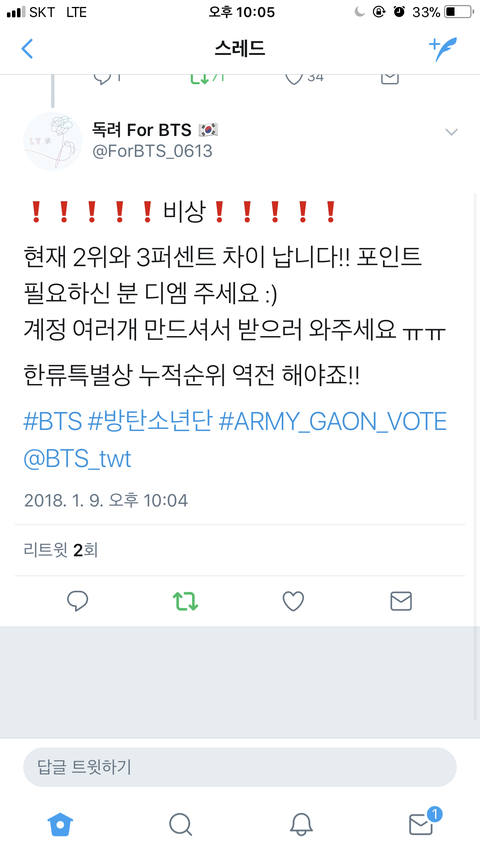Image resolution: width=480 pixels, height=853 pixels.
Task: Open the @BTS_twt mention link
Action: coord(77,460)
